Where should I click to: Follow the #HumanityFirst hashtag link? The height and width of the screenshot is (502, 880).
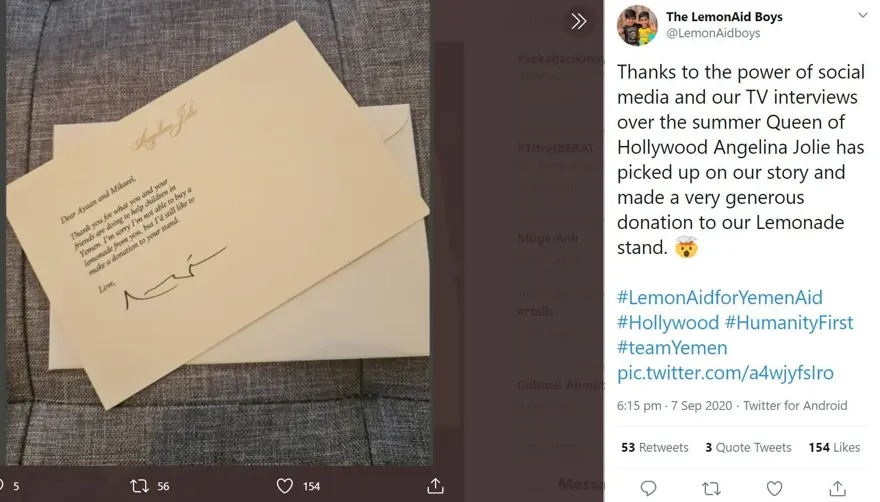[789, 323]
